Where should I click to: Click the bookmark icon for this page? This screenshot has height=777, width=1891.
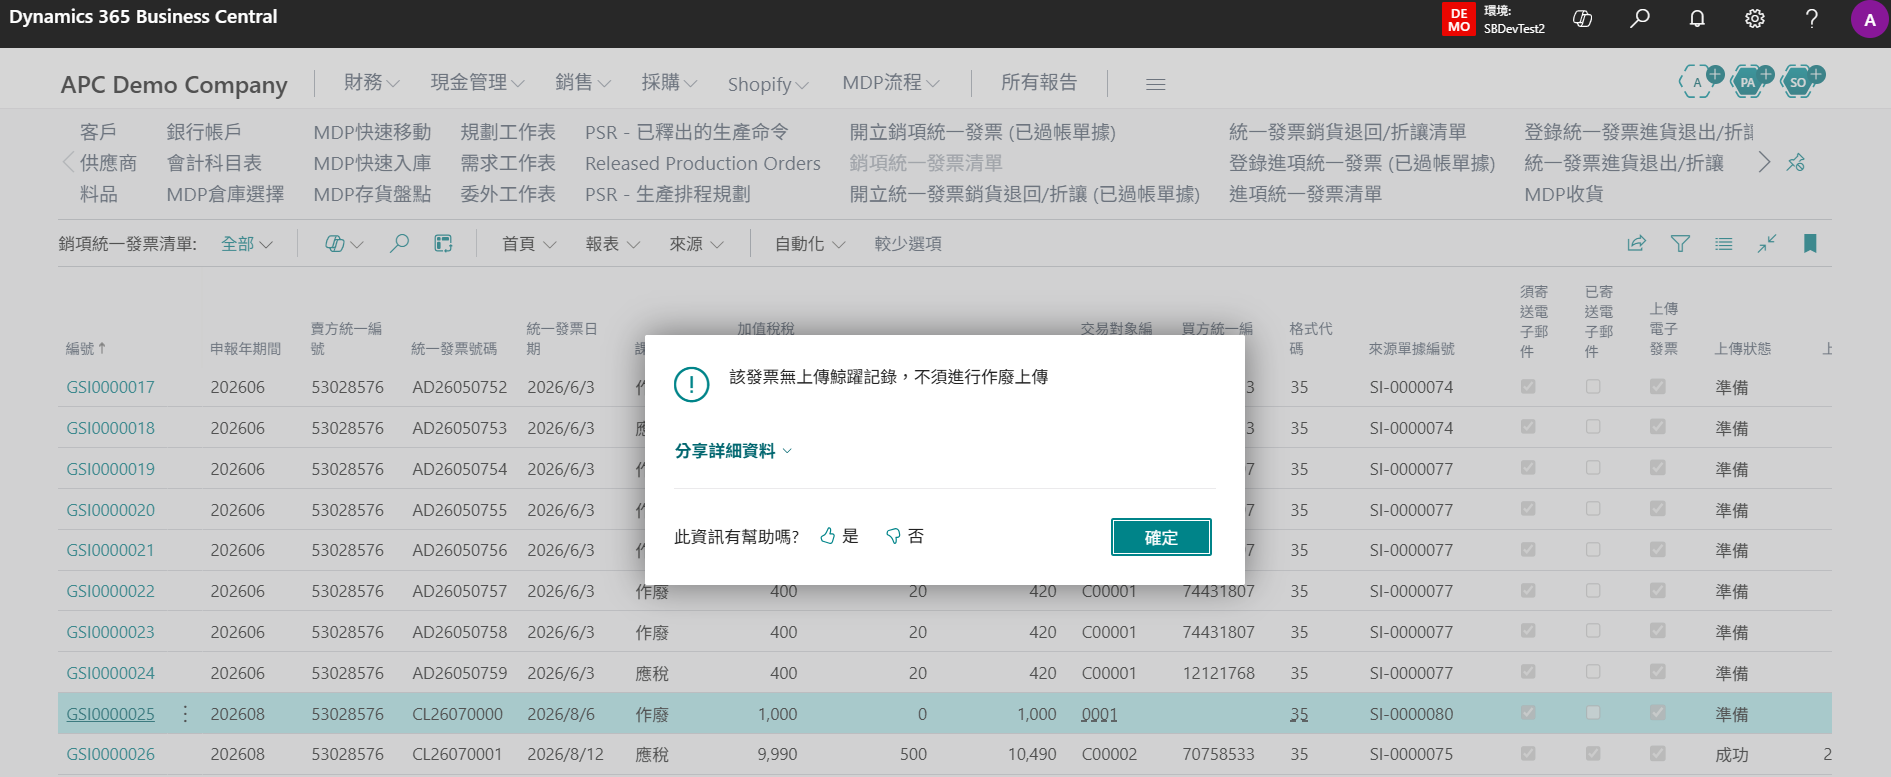[x=1810, y=243]
